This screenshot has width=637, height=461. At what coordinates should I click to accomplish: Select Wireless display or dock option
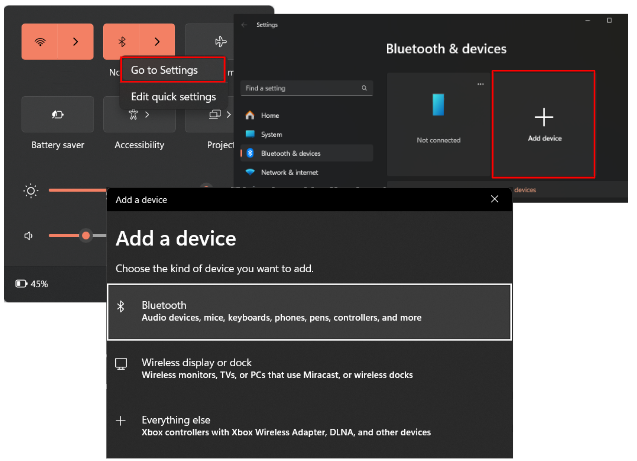click(309, 368)
